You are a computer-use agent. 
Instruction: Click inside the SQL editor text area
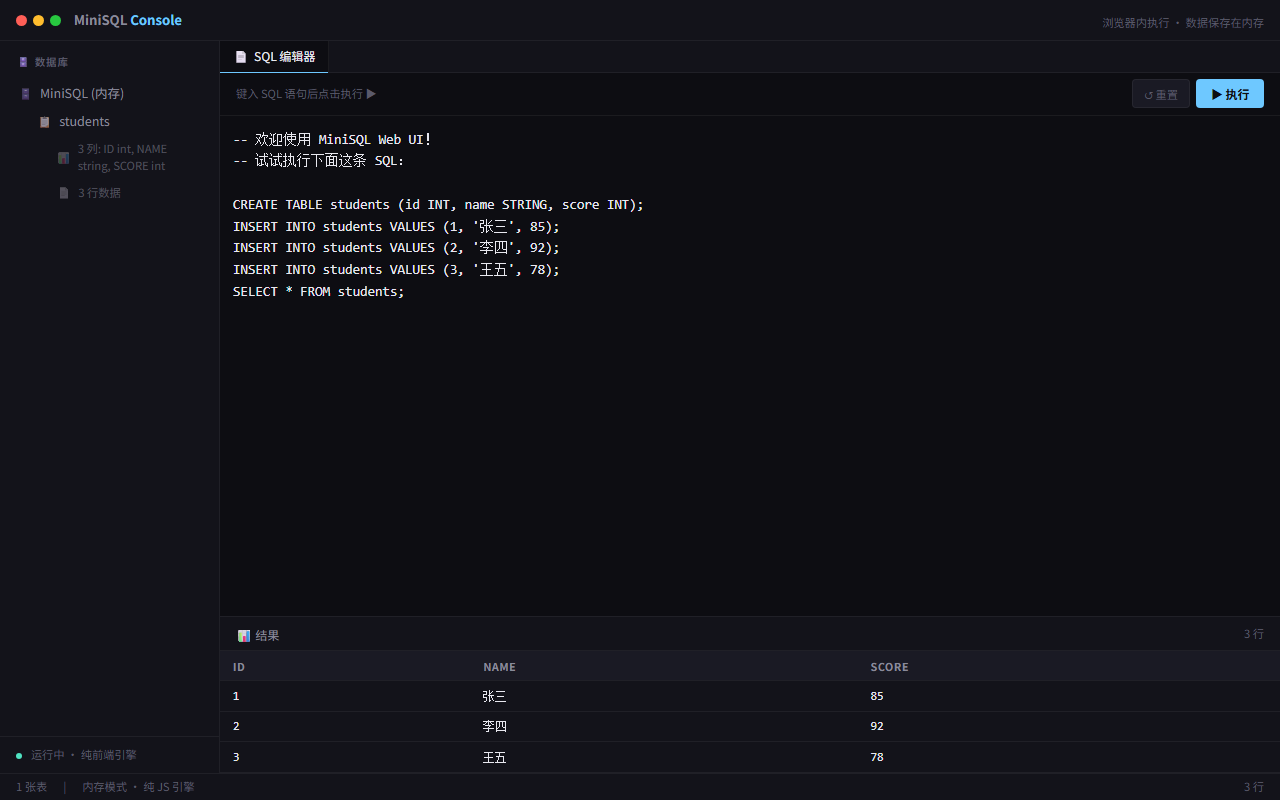point(750,366)
